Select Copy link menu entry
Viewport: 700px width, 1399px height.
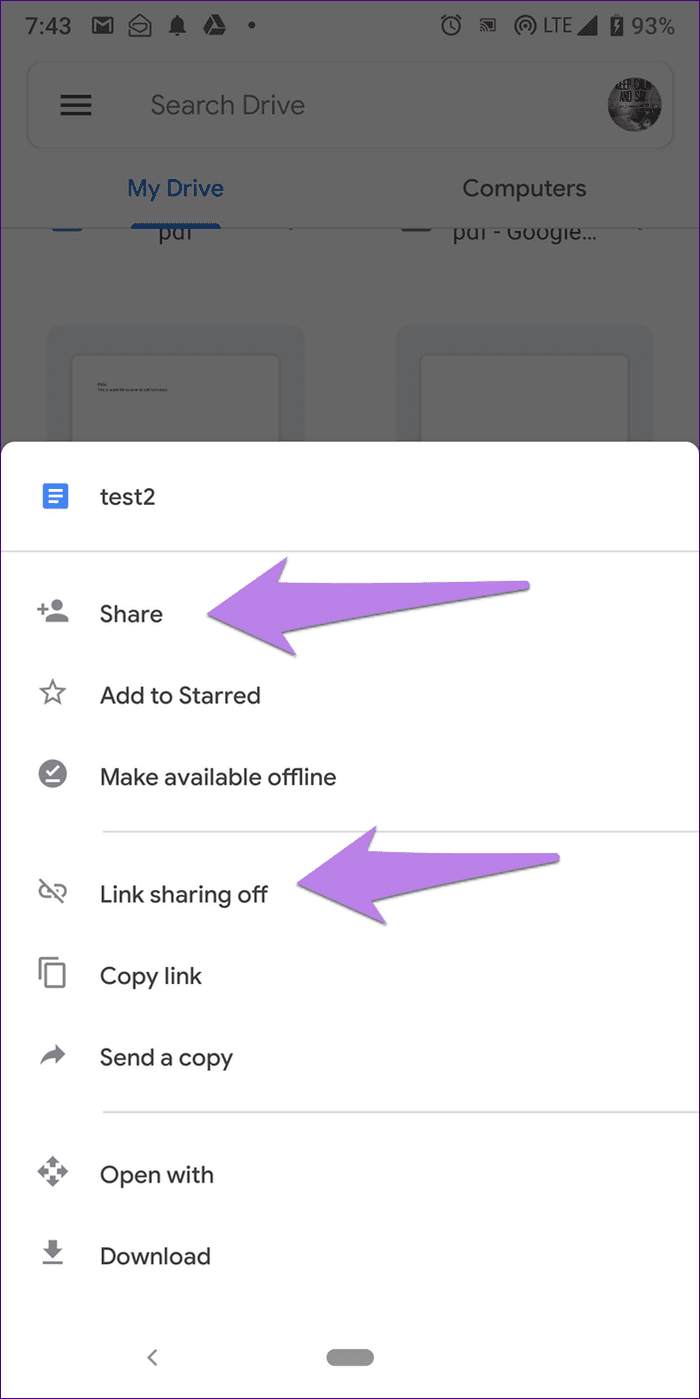(x=350, y=975)
